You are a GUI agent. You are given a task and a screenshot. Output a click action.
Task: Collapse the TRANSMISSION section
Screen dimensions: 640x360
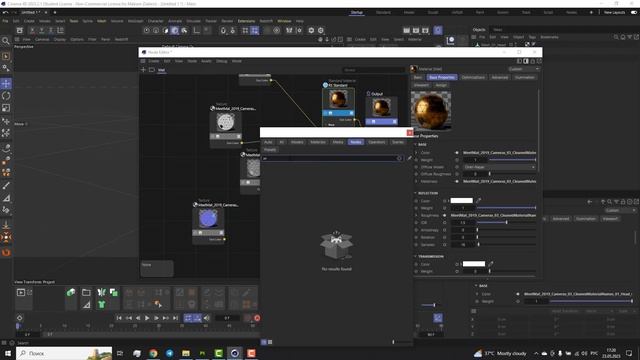416,256
